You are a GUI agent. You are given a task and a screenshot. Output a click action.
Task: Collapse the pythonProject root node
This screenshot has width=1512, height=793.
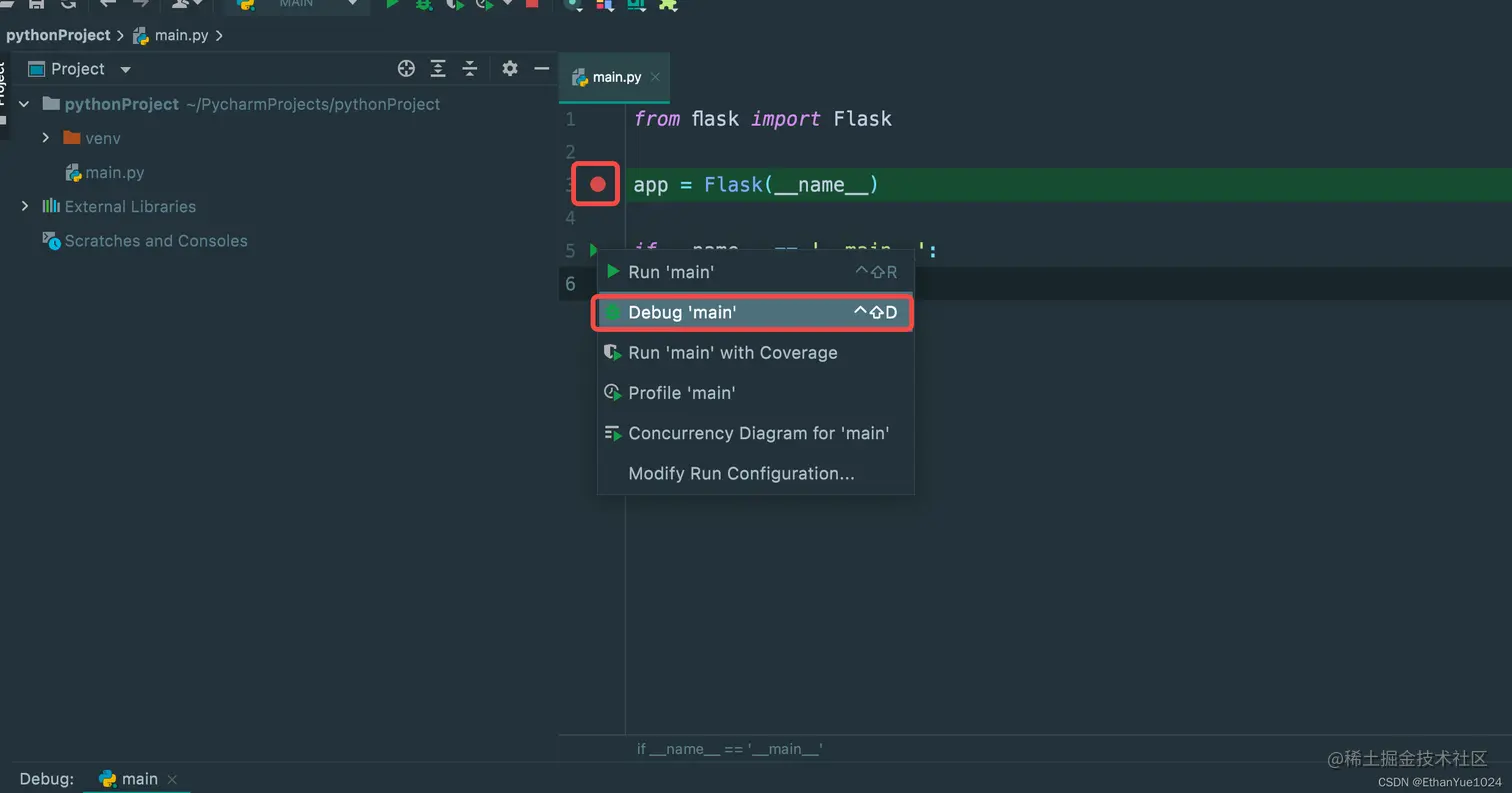coord(24,104)
